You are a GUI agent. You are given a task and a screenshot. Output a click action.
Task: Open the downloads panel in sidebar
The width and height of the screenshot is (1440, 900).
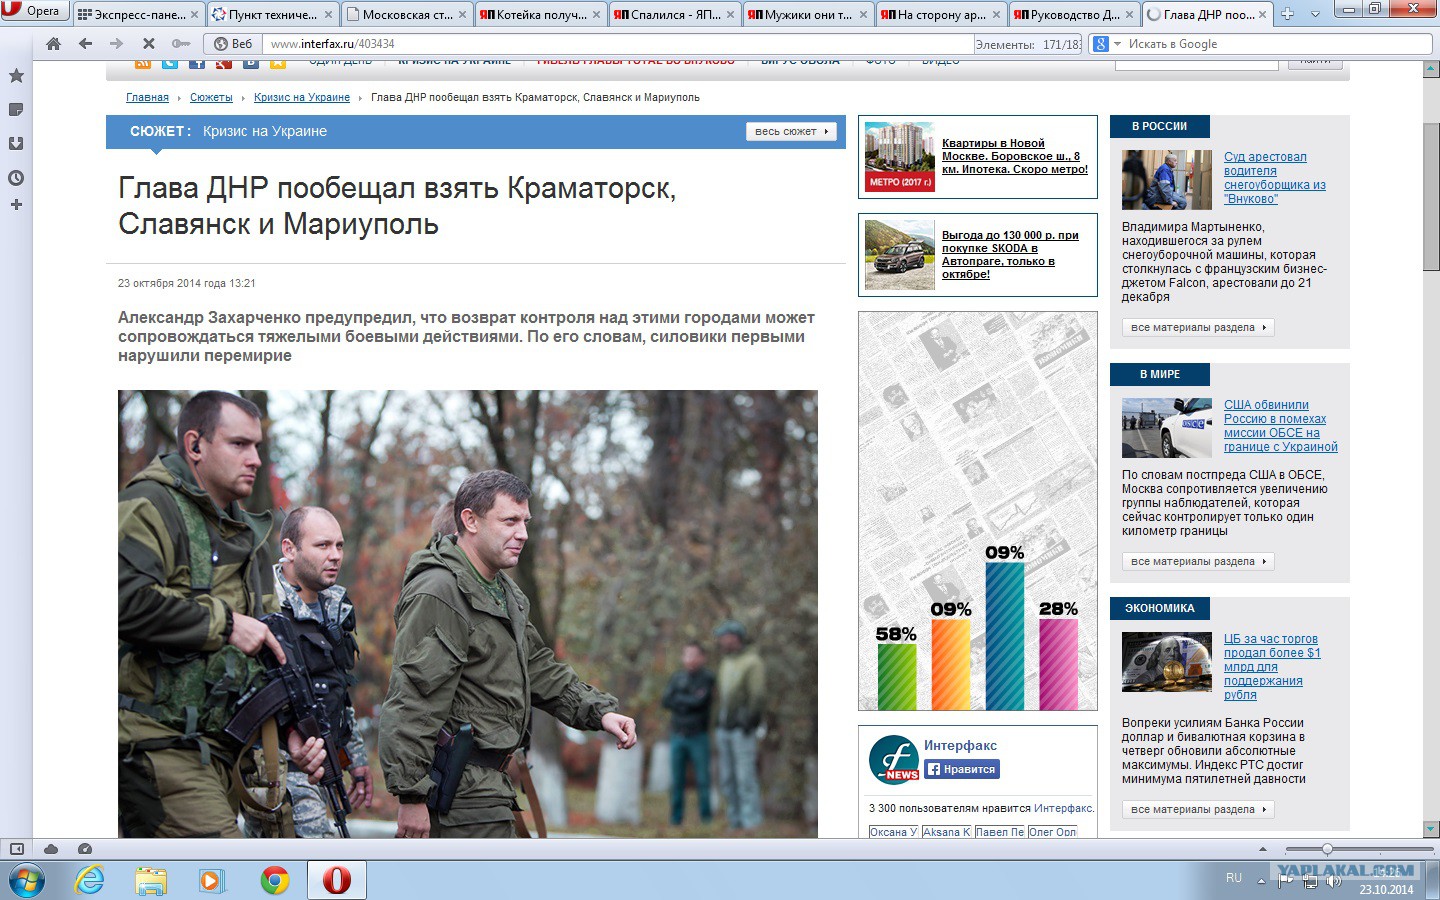[x=16, y=144]
